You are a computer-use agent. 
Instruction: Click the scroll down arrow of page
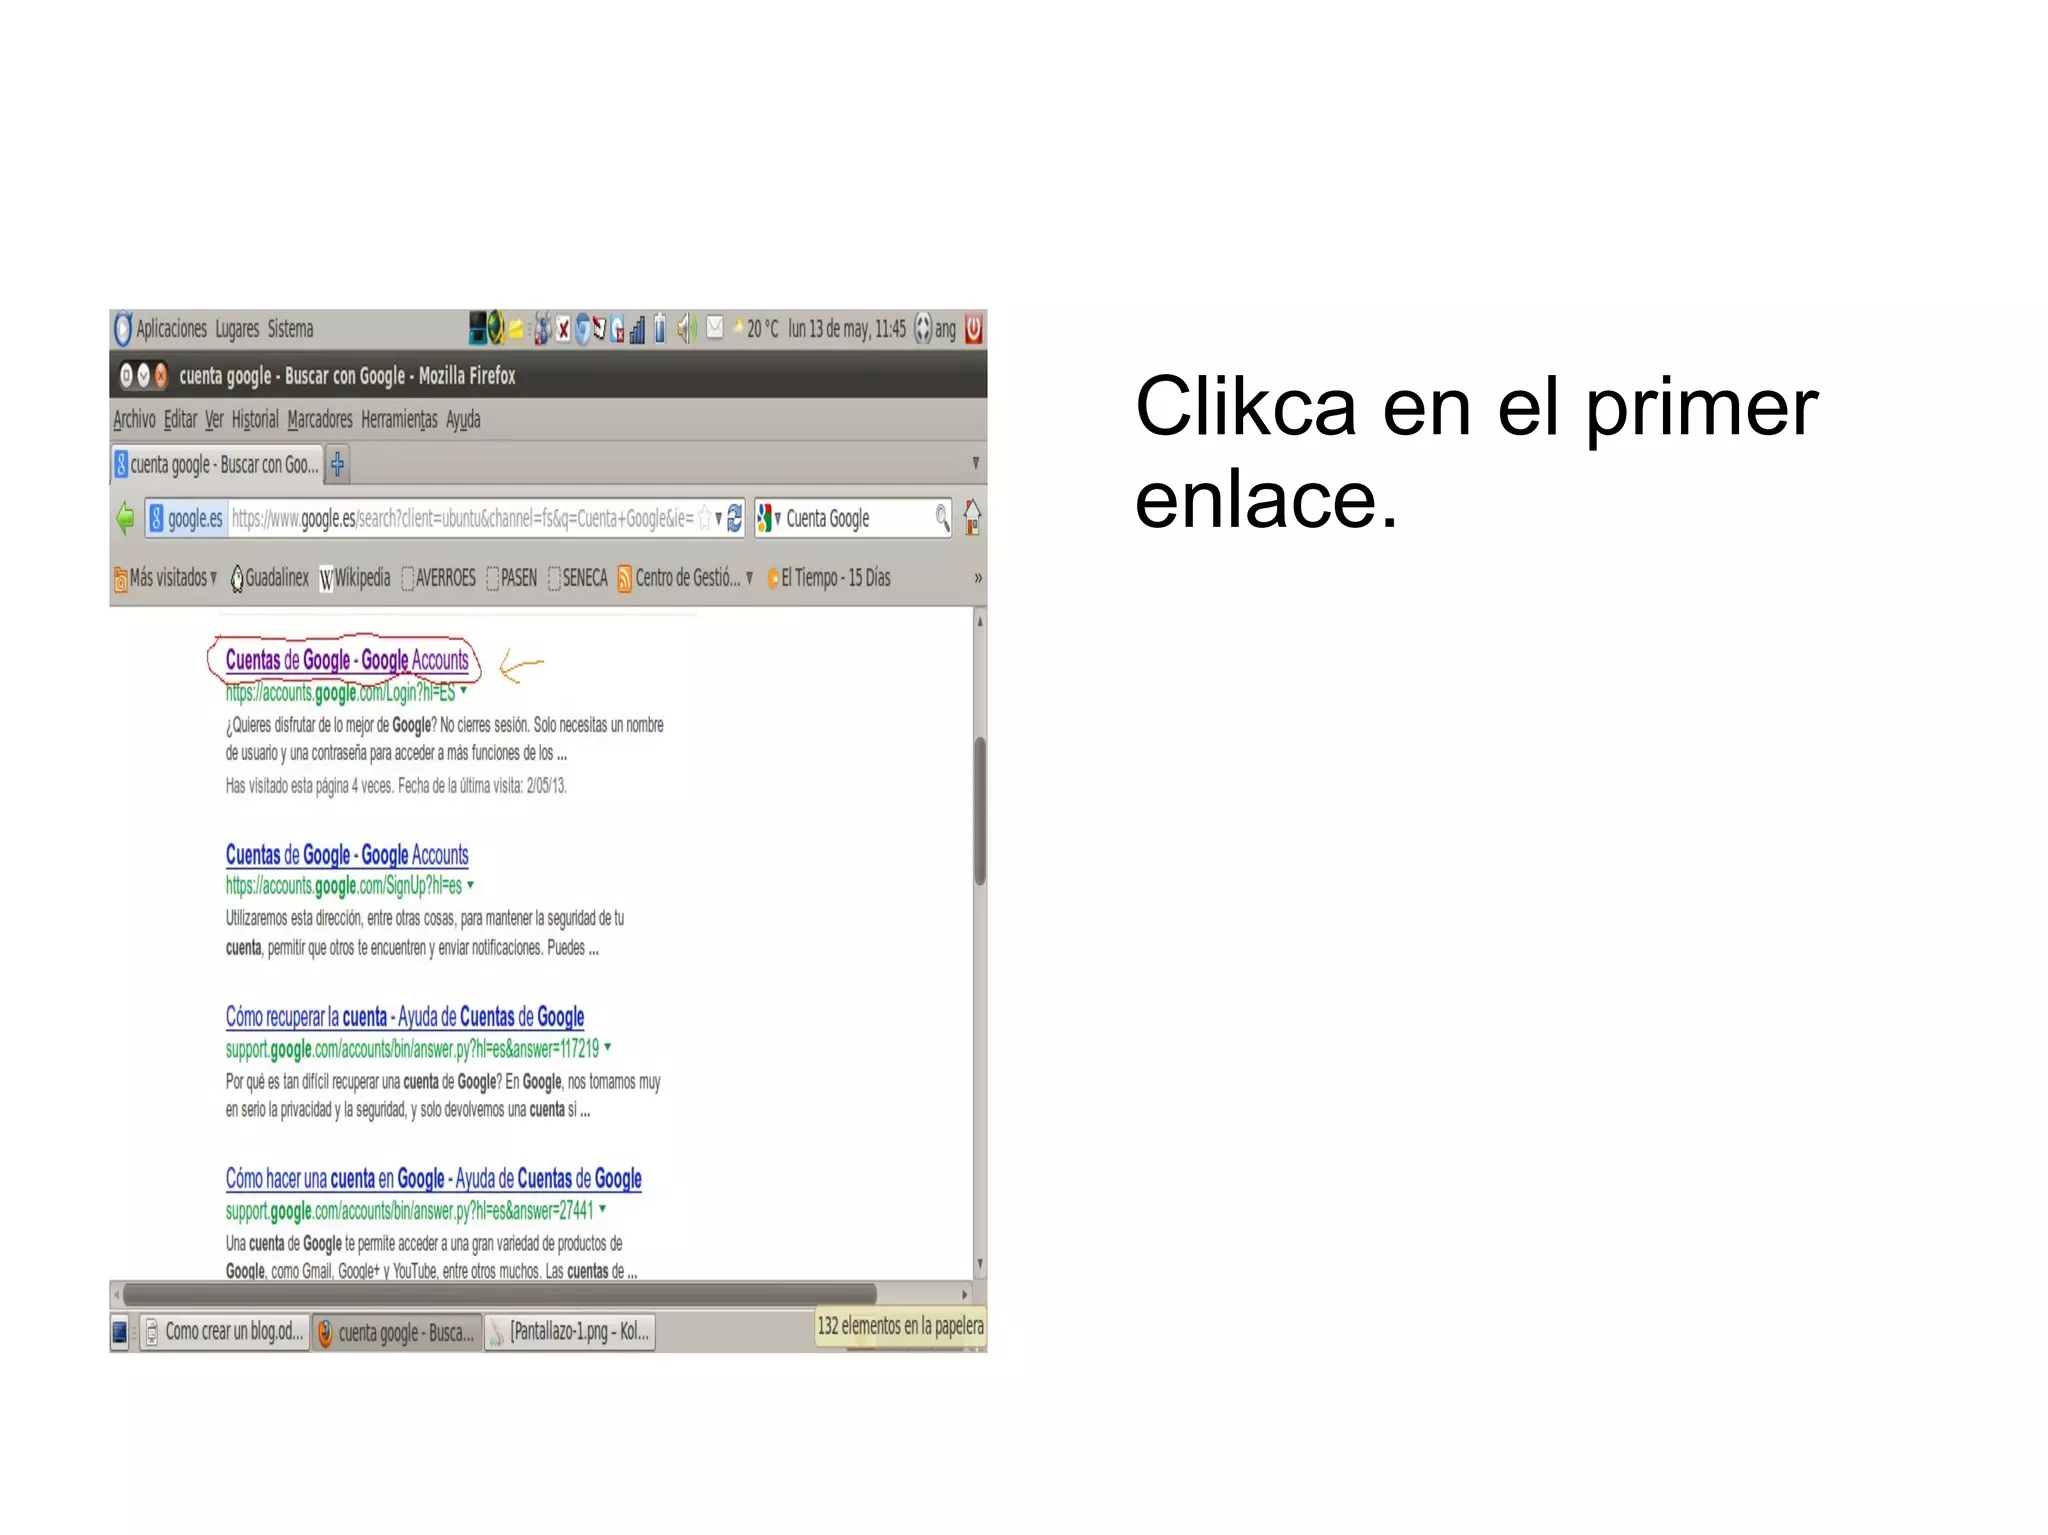[x=980, y=1264]
